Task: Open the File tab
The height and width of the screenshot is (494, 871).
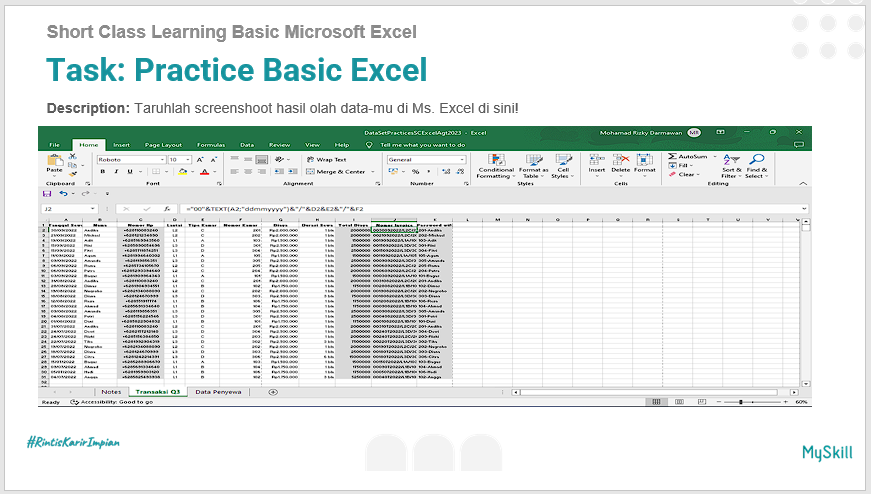Action: pyautogui.click(x=54, y=144)
